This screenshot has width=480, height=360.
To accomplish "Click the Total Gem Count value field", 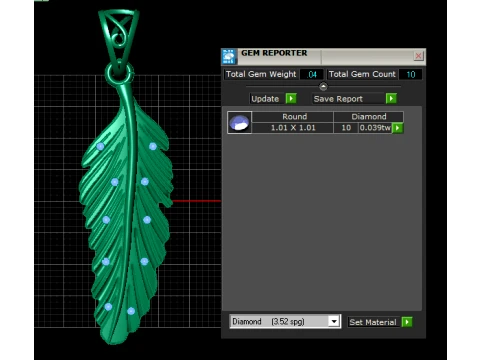I will pos(410,74).
